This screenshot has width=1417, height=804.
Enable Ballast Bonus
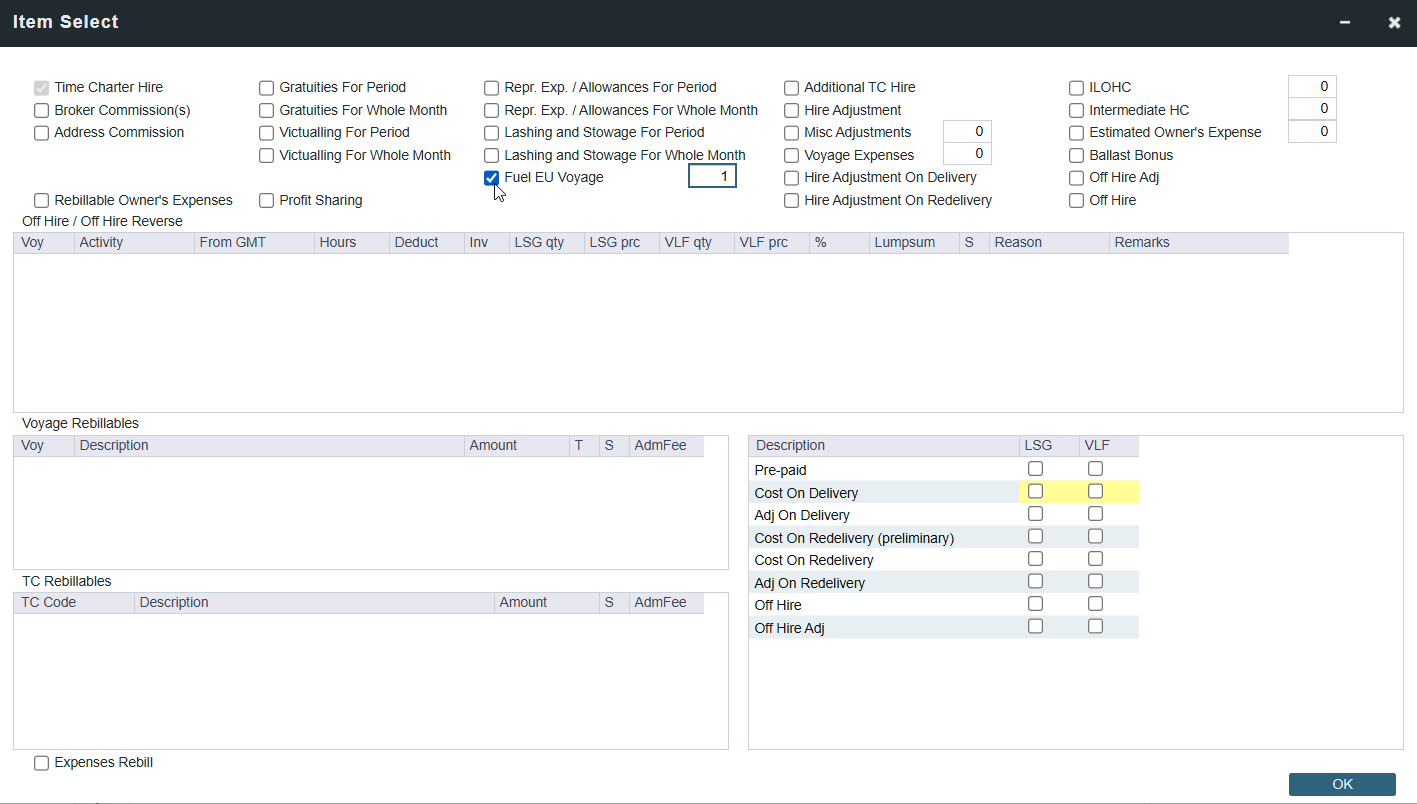tap(1076, 155)
